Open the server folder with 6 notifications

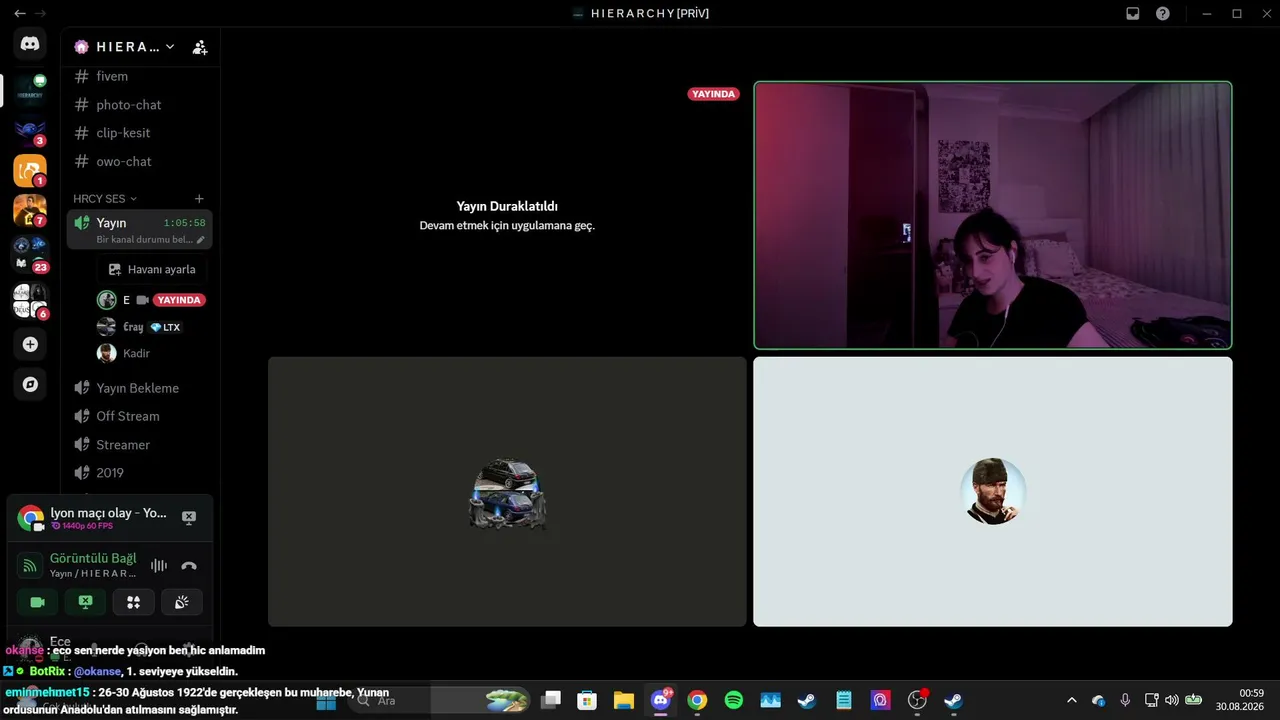point(30,300)
